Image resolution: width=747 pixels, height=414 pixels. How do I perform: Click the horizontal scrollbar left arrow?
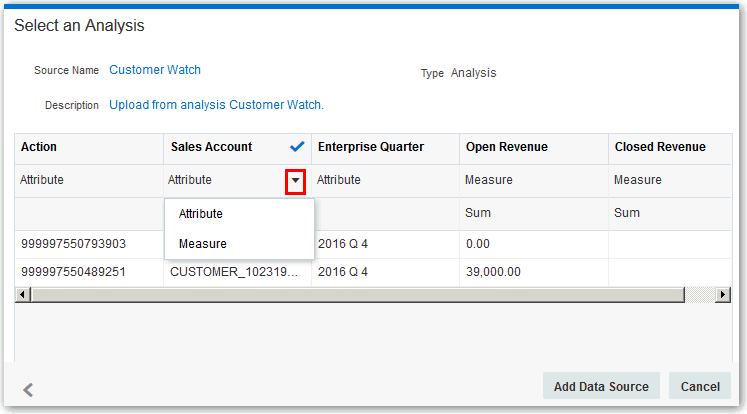pyautogui.click(x=22, y=295)
